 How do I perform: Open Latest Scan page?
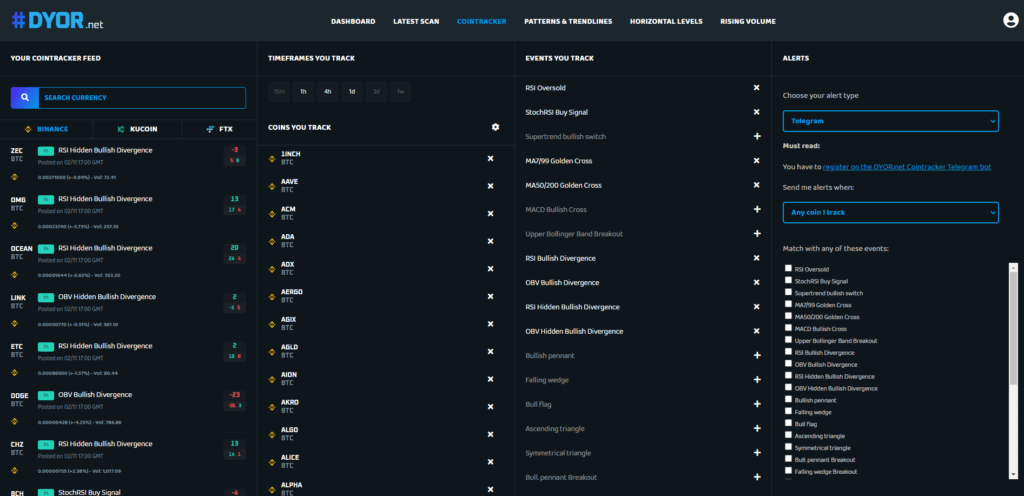416,21
